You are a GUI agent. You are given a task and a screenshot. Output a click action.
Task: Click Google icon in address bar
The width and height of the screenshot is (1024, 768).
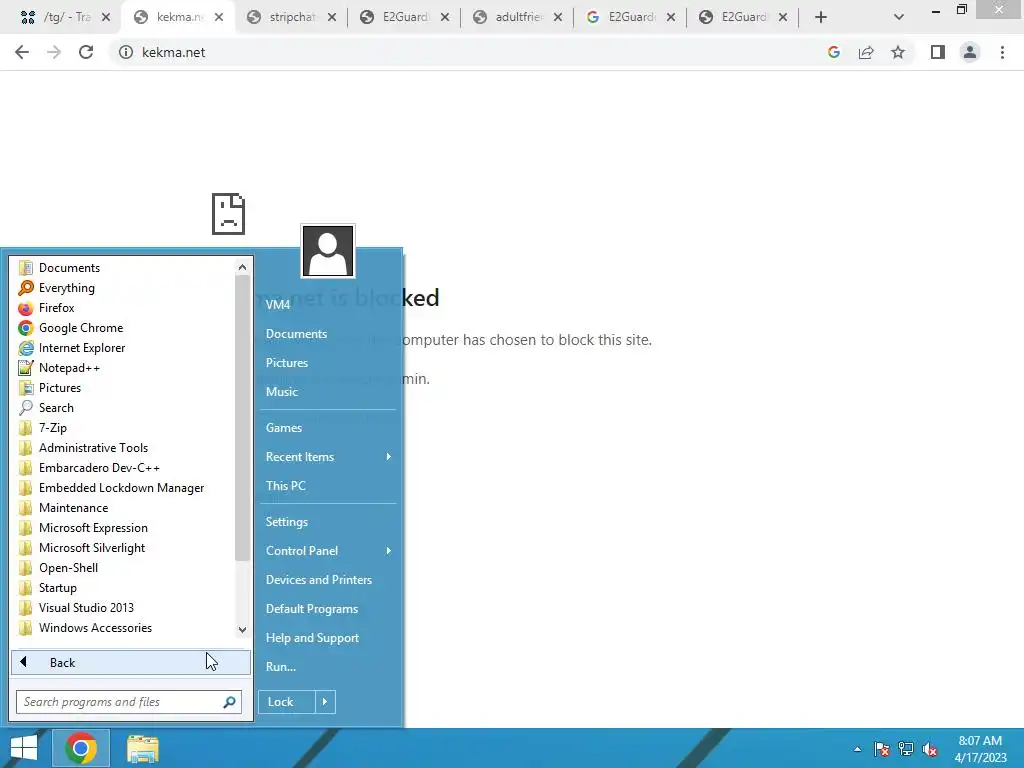pos(833,52)
